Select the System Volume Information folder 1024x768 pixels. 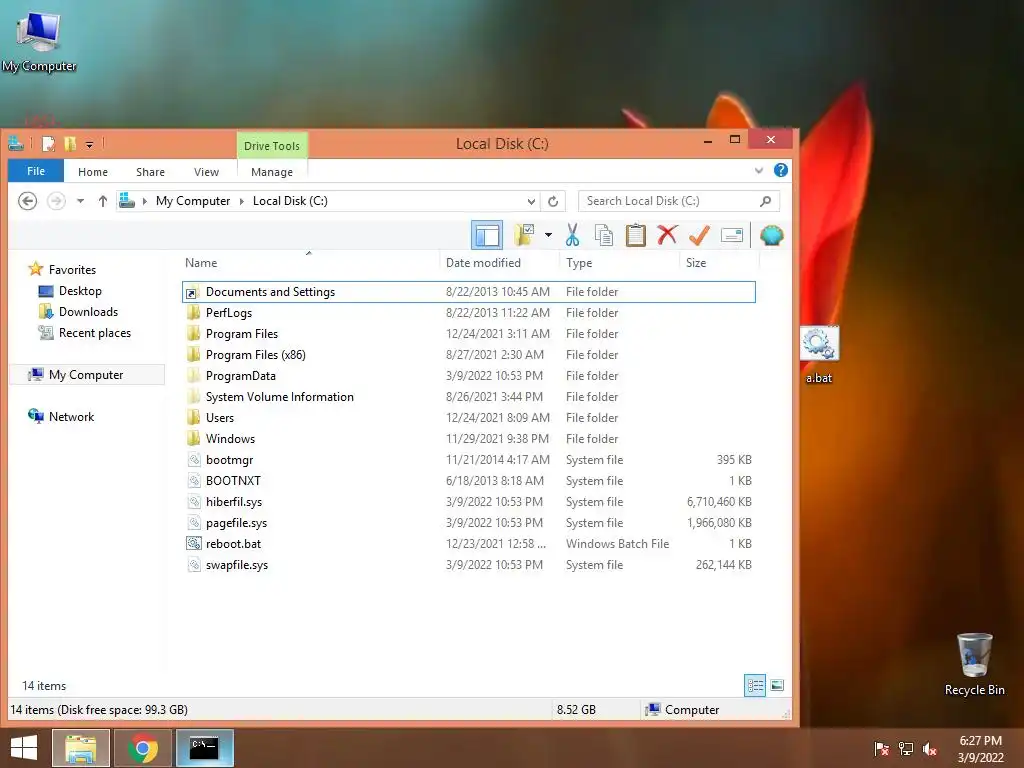pyautogui.click(x=468, y=396)
